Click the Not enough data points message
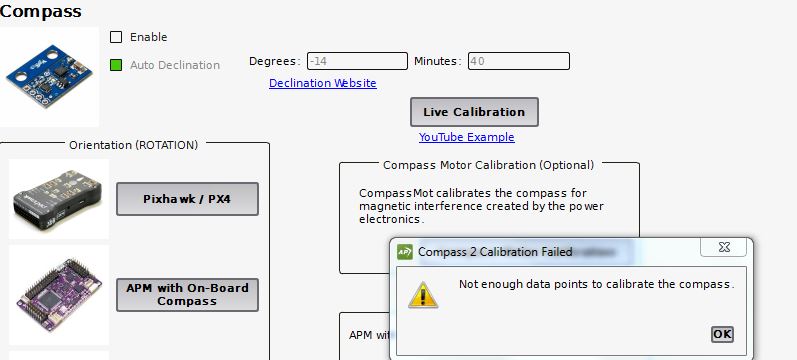The width and height of the screenshot is (797, 360). tap(597, 284)
